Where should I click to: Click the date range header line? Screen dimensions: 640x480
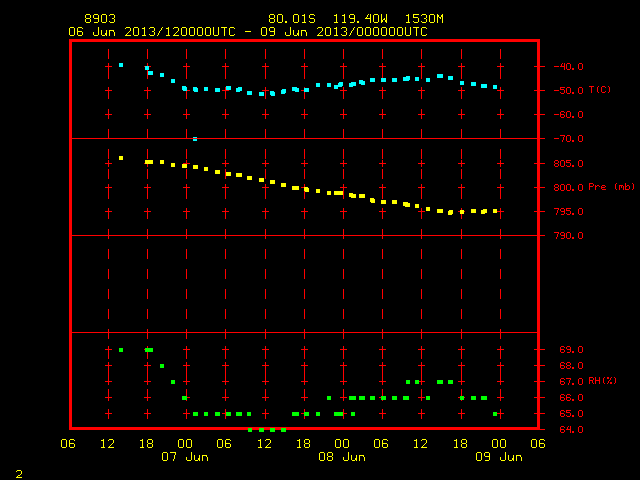[x=248, y=32]
